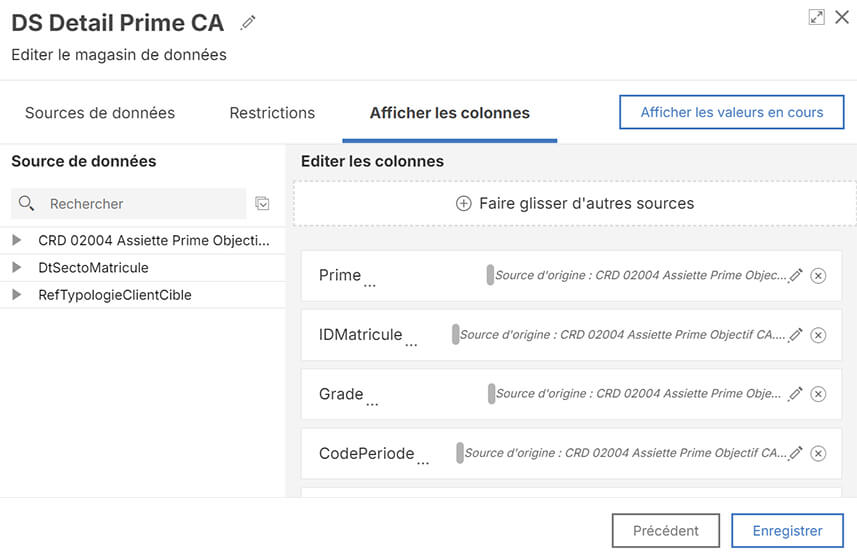Expand the DtSectoMatricule source
Image resolution: width=857 pixels, height=556 pixels.
point(16,267)
